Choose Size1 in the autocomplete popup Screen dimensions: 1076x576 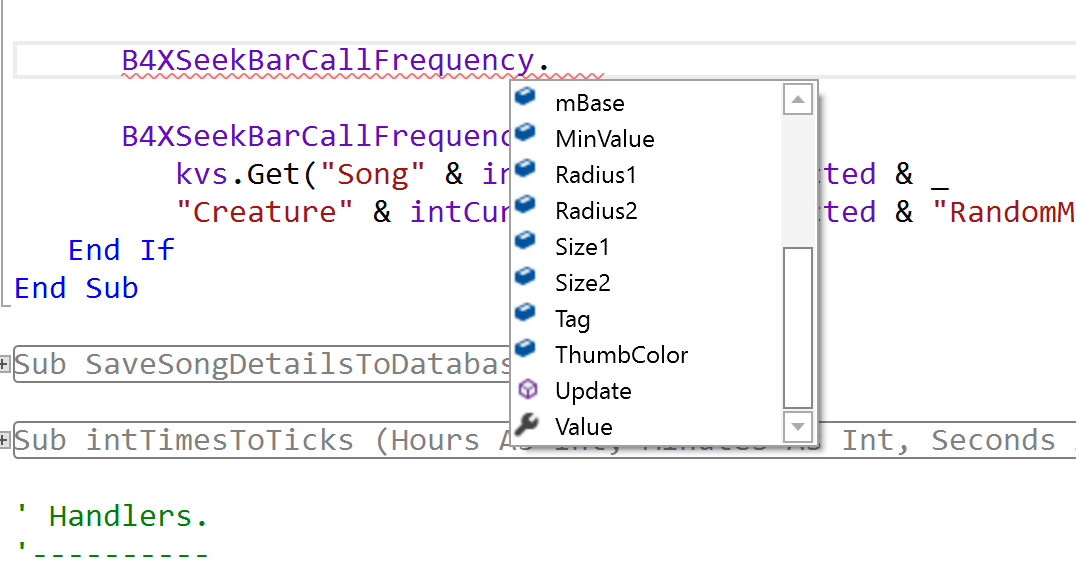click(582, 247)
